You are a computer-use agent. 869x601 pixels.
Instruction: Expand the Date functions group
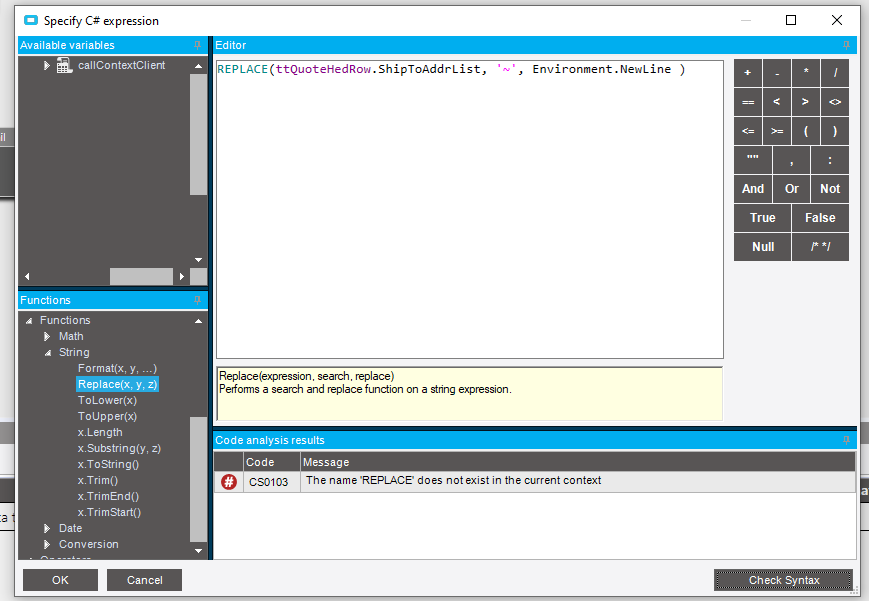(47, 528)
